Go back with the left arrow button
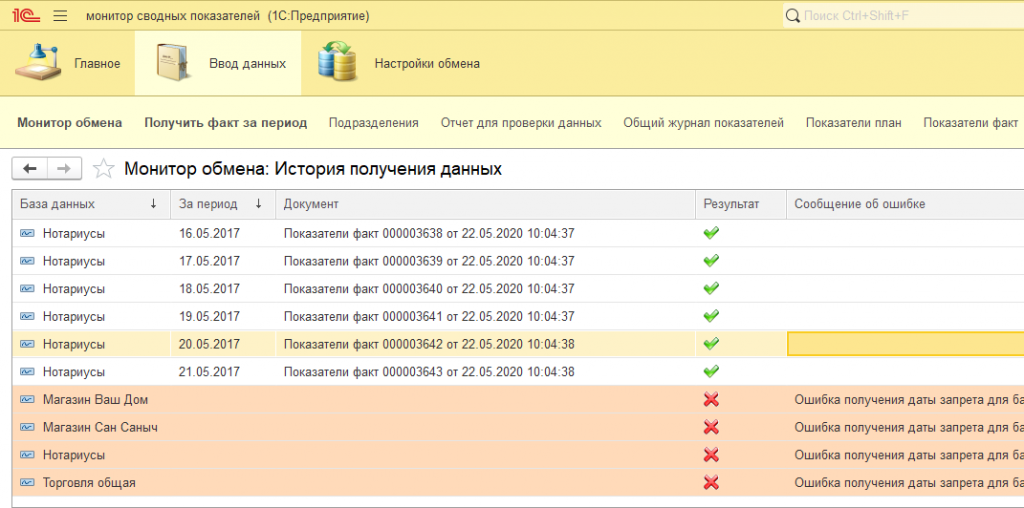The width and height of the screenshot is (1024, 508). [x=29, y=169]
